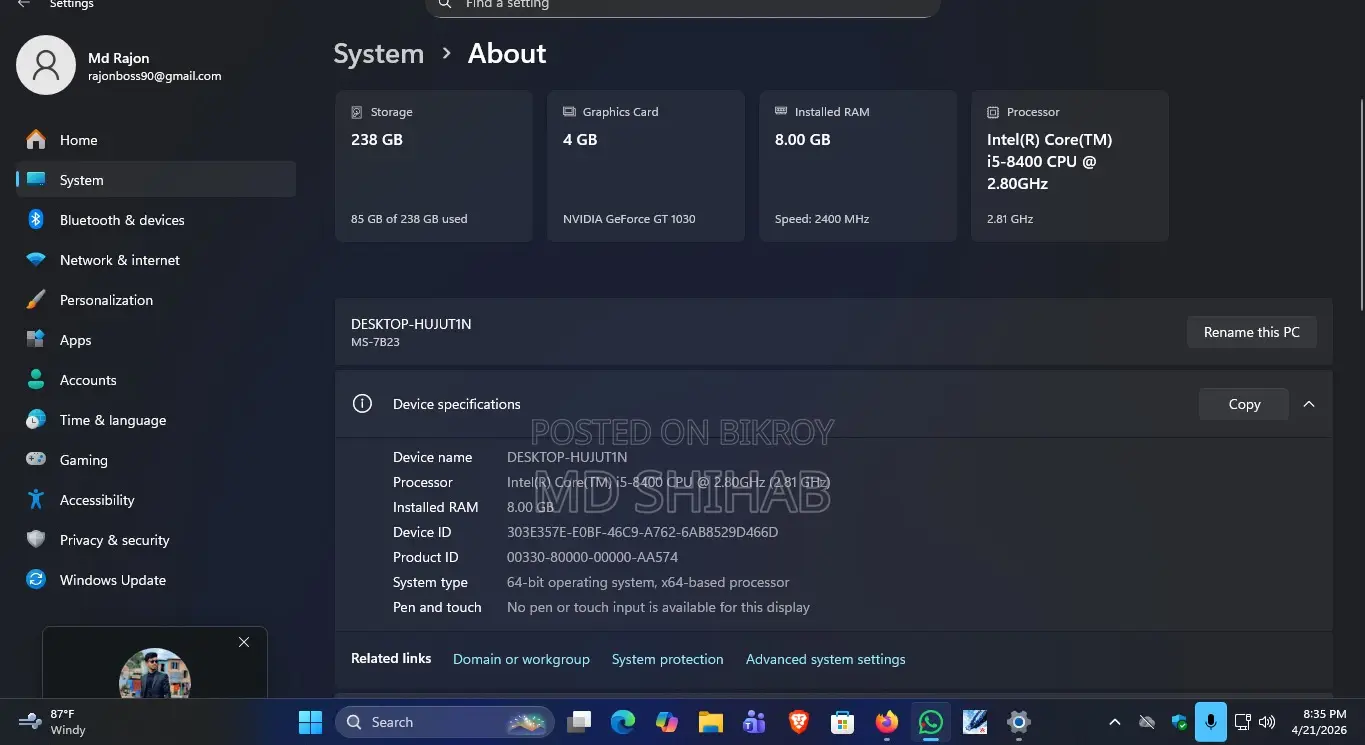
Task: Click the cloud sync off tray icon
Action: [1147, 722]
